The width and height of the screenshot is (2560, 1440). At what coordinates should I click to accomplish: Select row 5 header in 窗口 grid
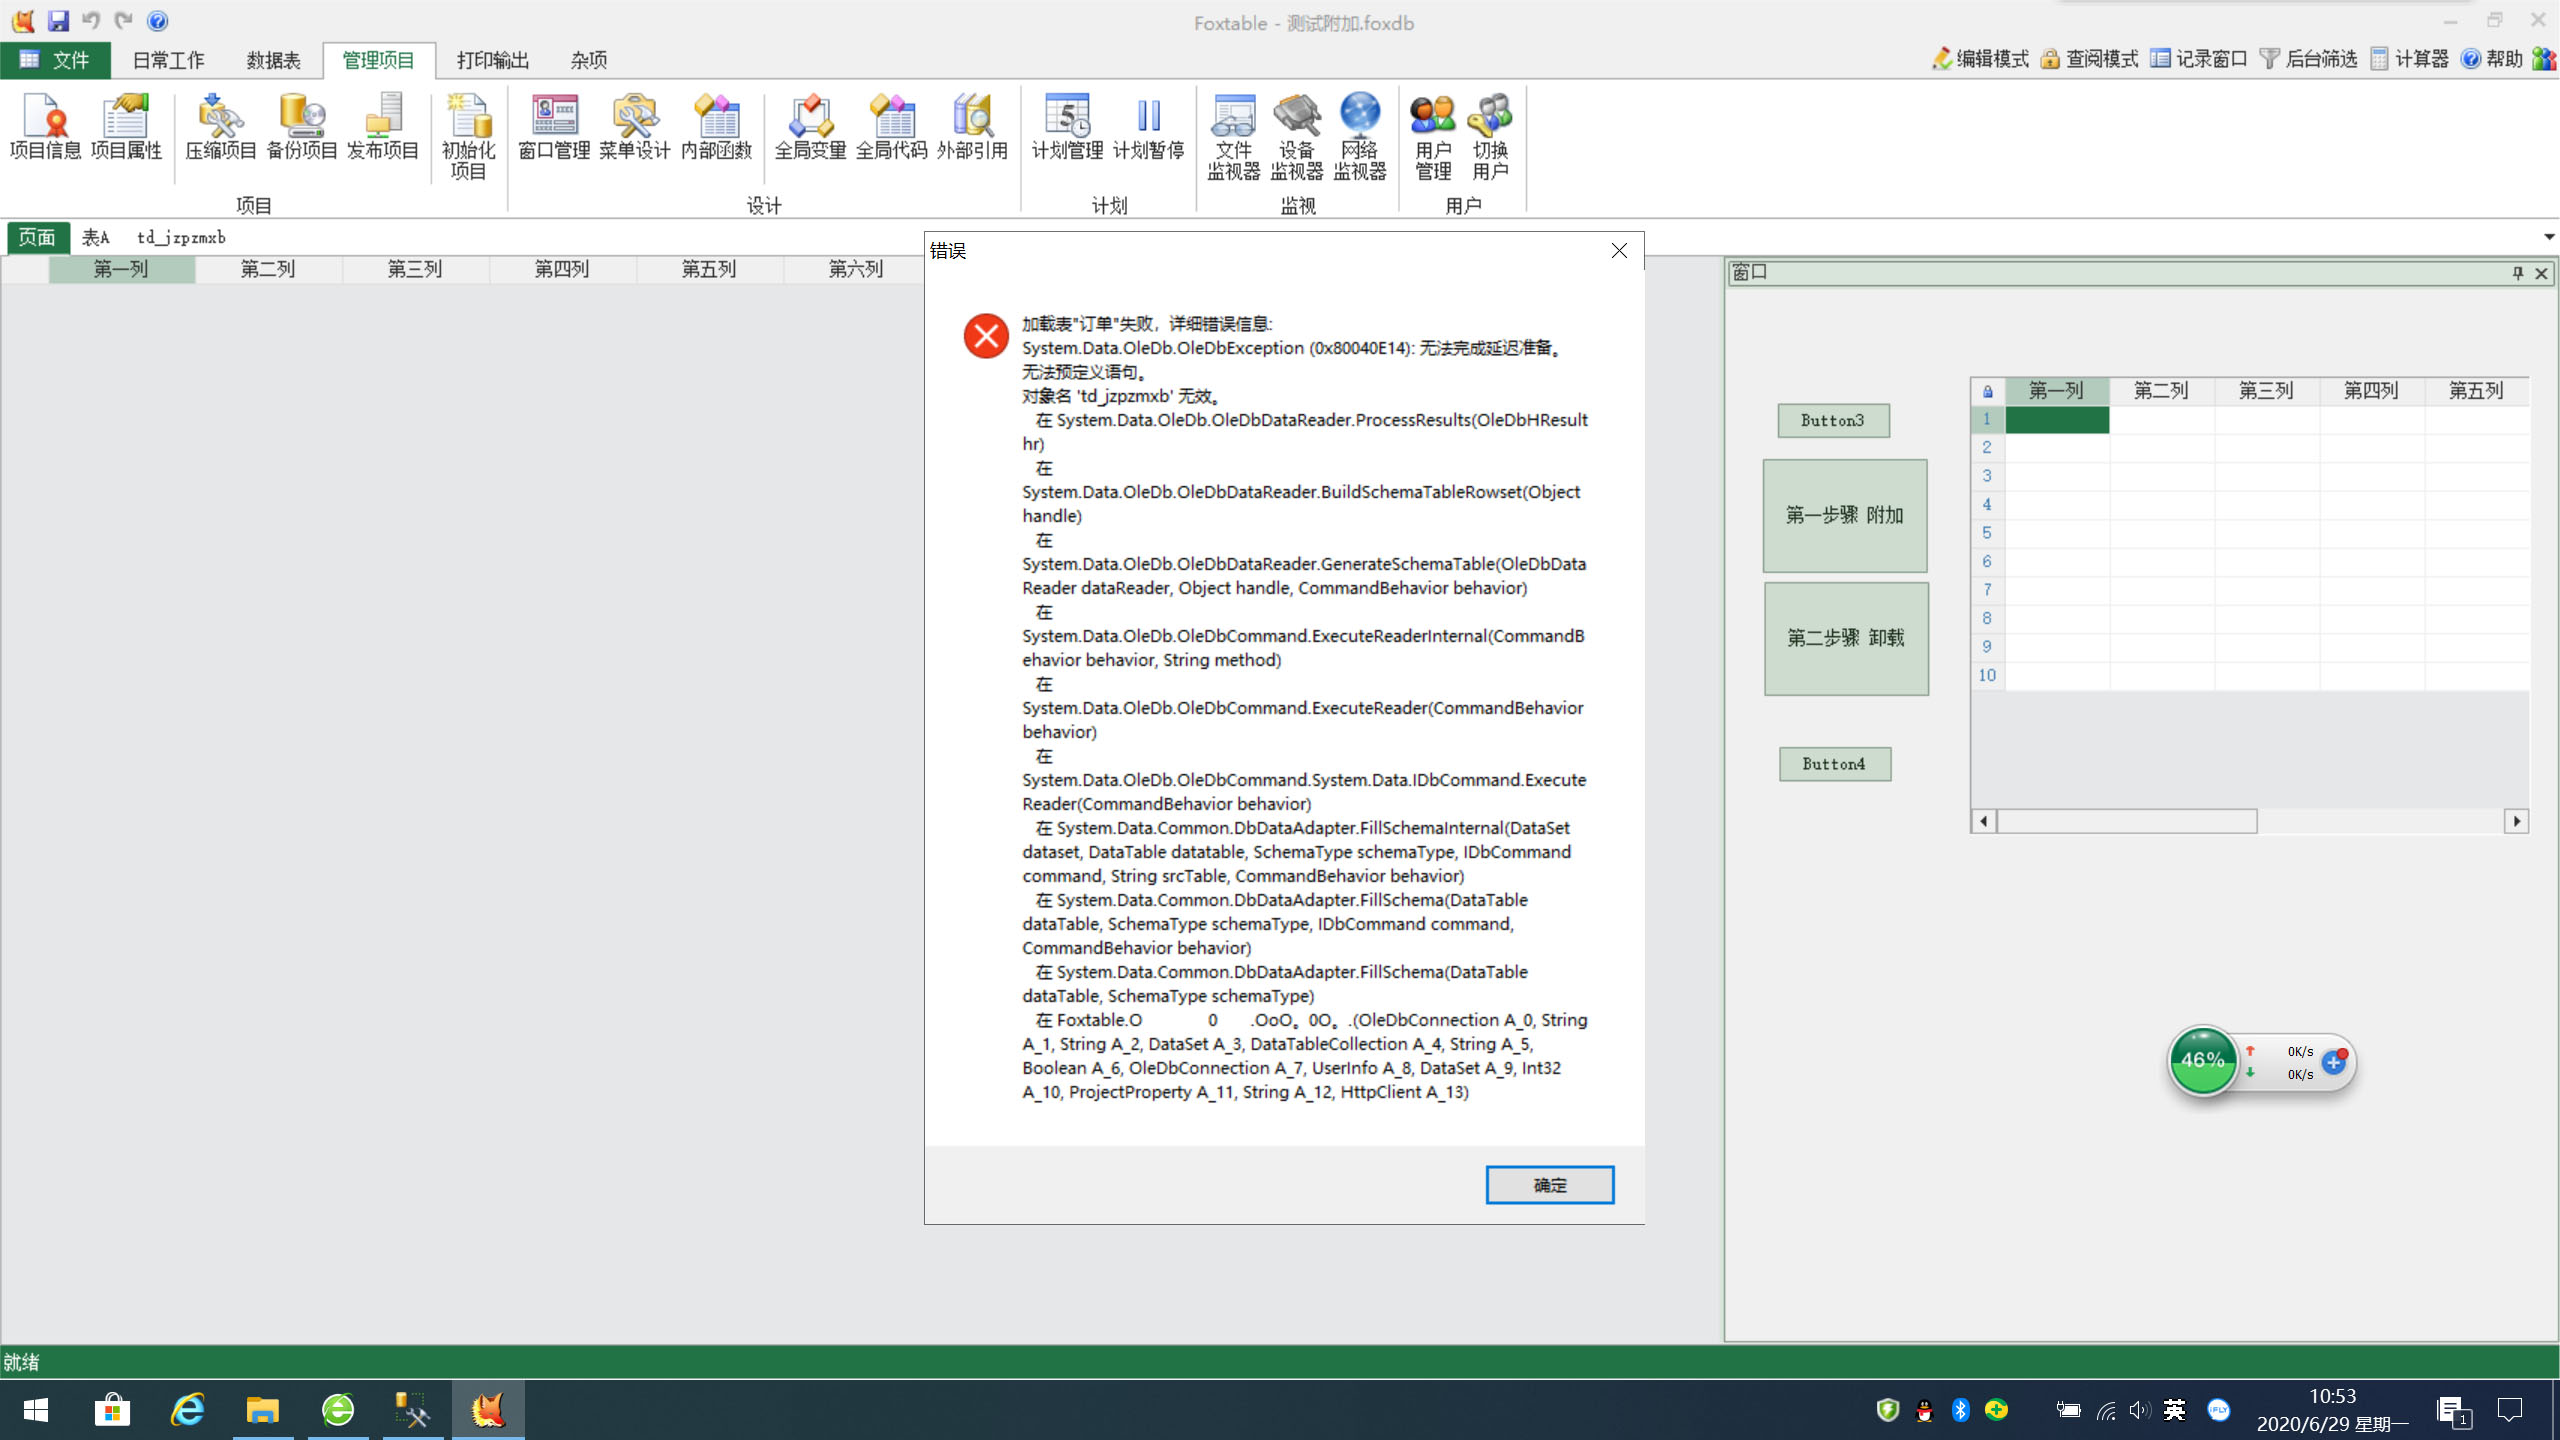1987,533
